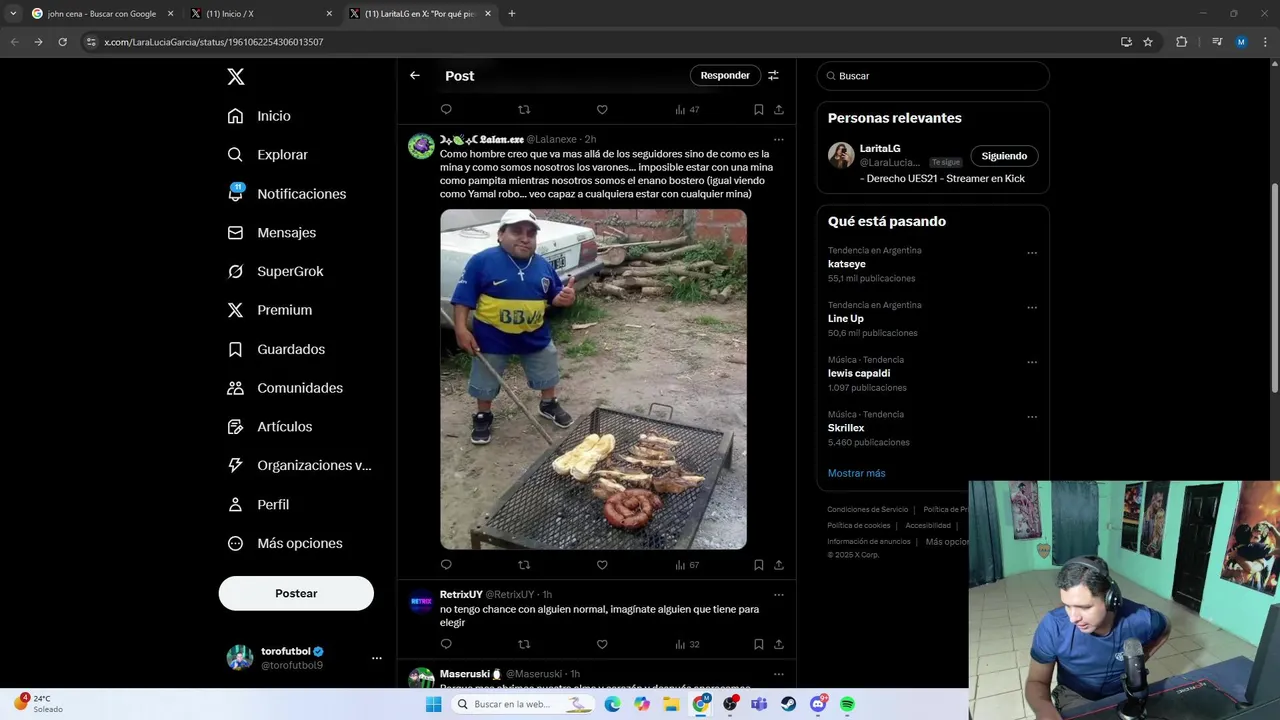Screen dimensions: 1280x720
Task: Repost the RetrixUY post
Action: (x=524, y=644)
